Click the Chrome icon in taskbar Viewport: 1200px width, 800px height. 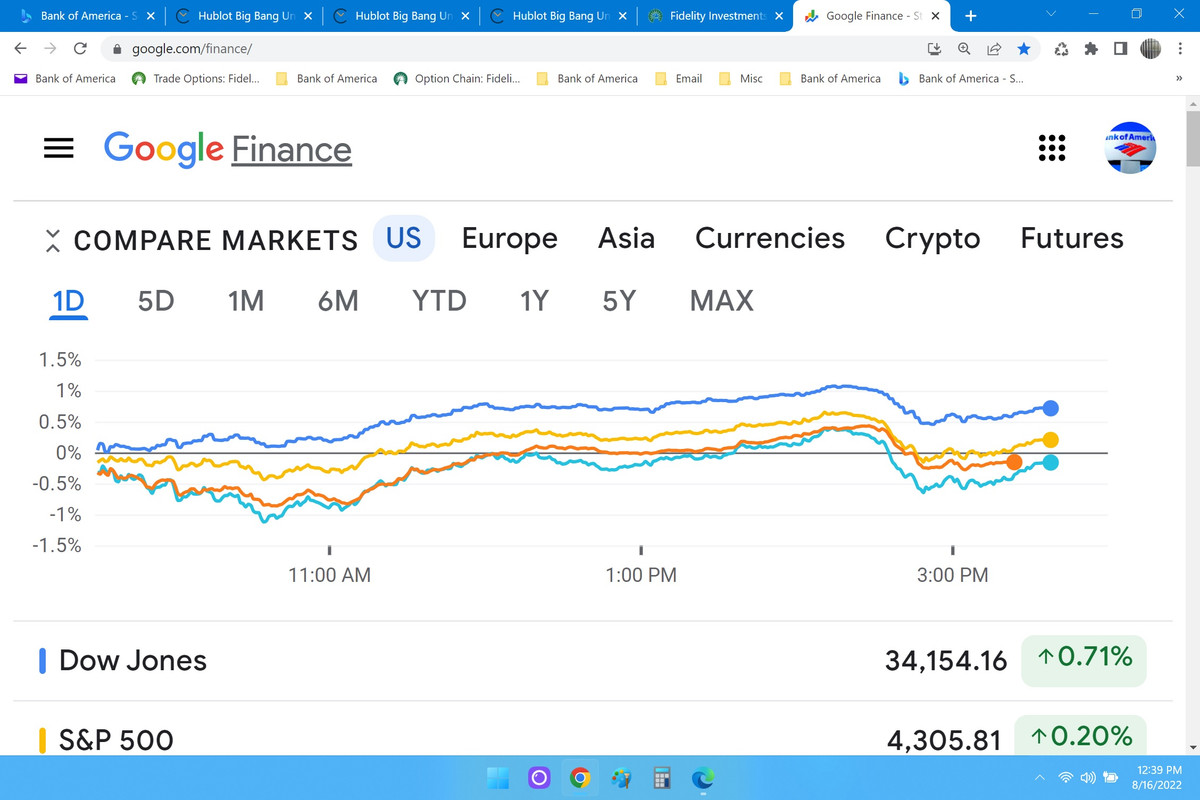580,778
